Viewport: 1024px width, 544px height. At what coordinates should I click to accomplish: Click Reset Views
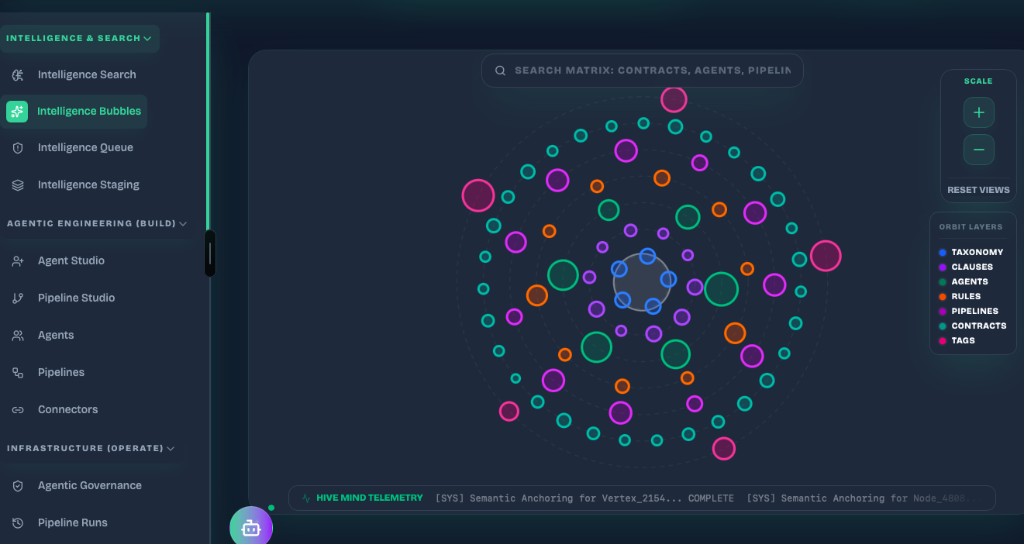[x=978, y=190]
